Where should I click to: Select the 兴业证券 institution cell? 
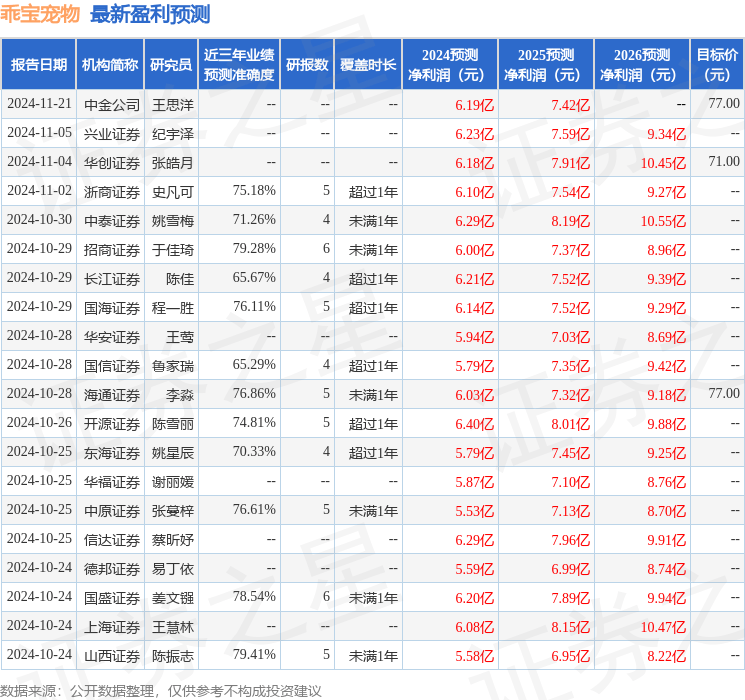click(x=112, y=134)
